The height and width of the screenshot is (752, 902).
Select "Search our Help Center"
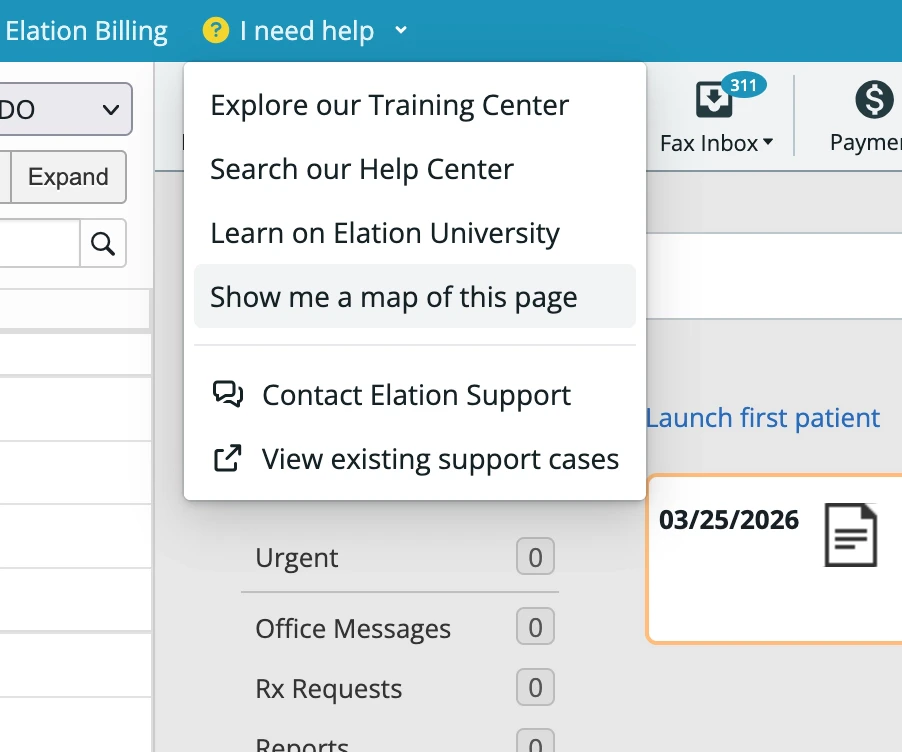(x=360, y=169)
